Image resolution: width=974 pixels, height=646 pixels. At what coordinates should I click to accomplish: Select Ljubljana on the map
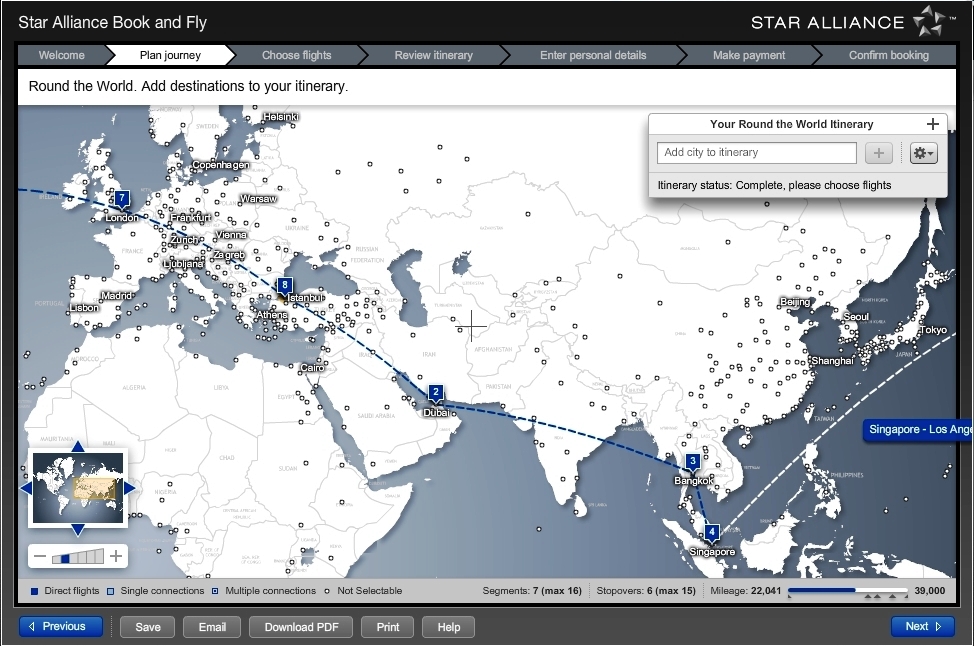pyautogui.click(x=183, y=264)
